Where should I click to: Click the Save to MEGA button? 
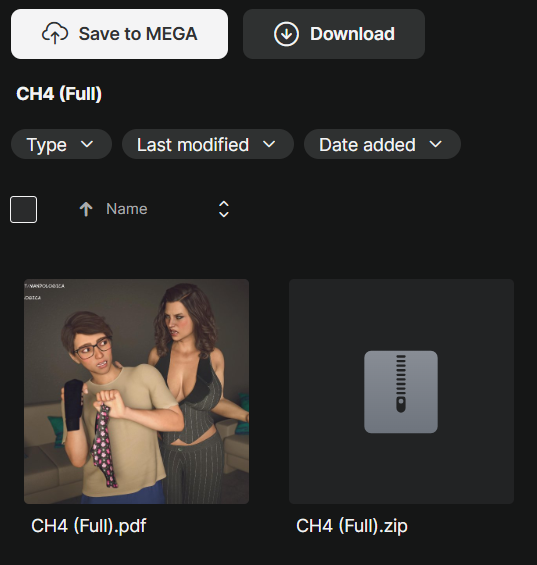tap(119, 34)
